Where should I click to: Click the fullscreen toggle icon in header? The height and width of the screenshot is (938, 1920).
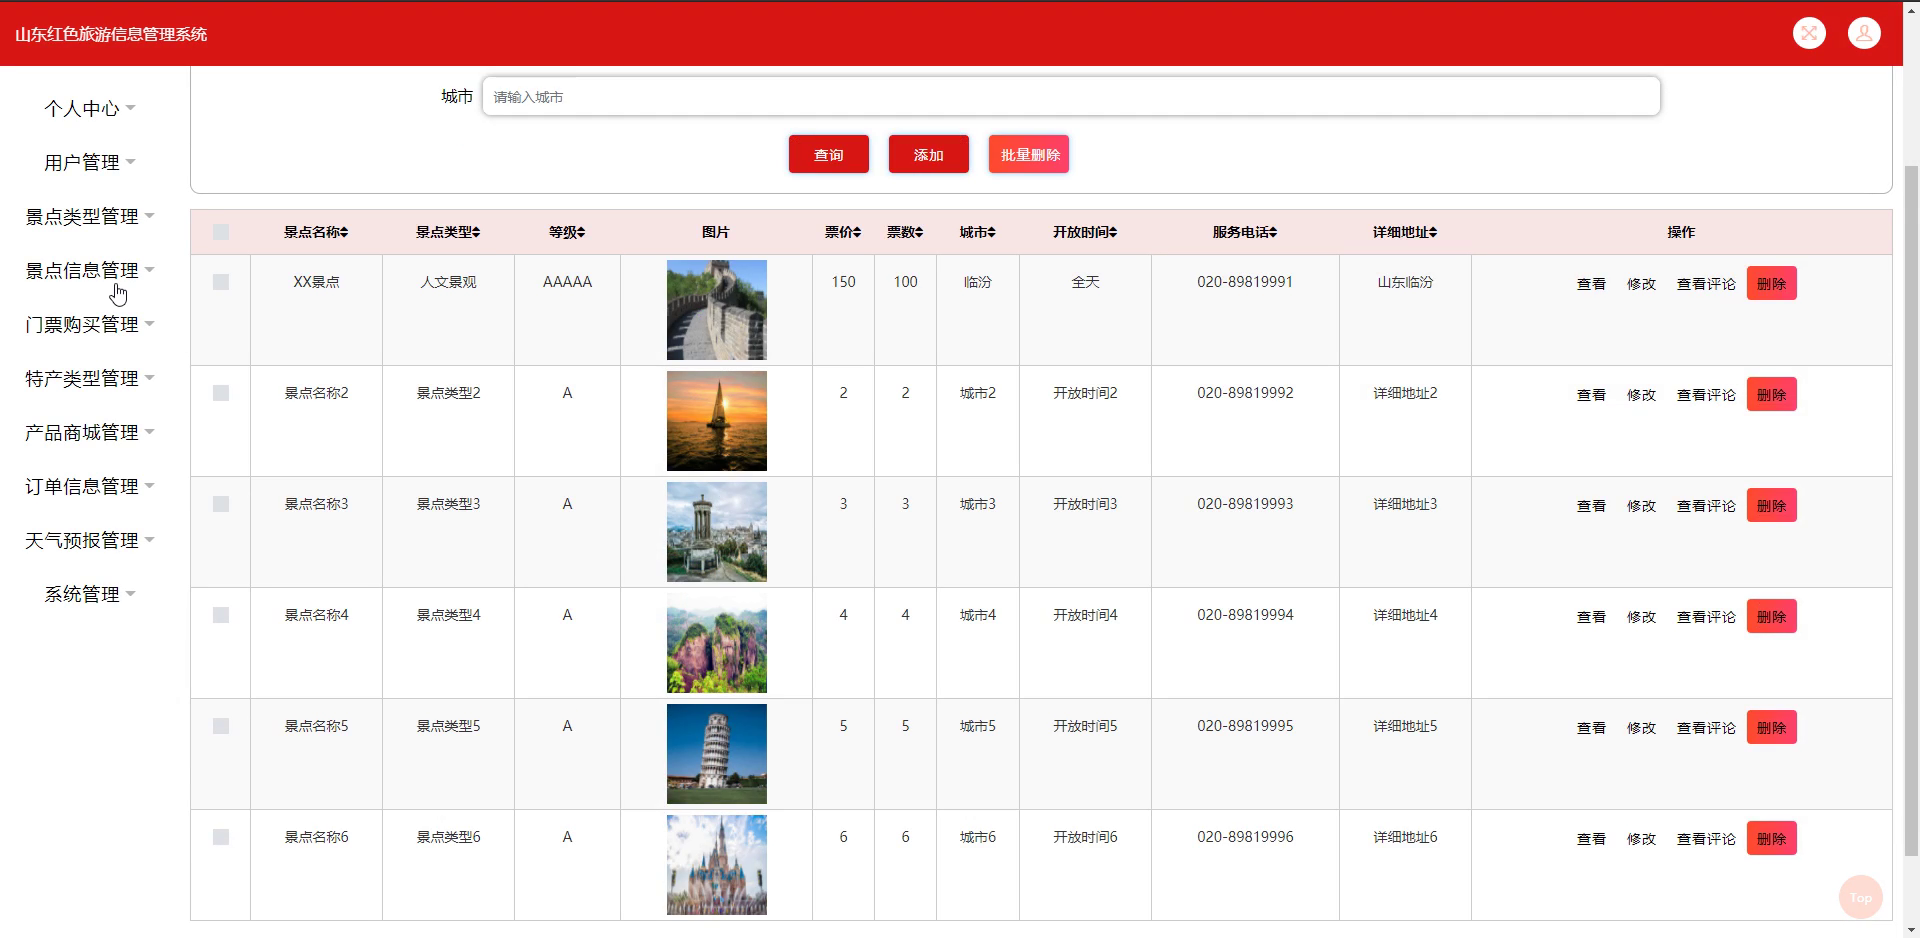1809,33
